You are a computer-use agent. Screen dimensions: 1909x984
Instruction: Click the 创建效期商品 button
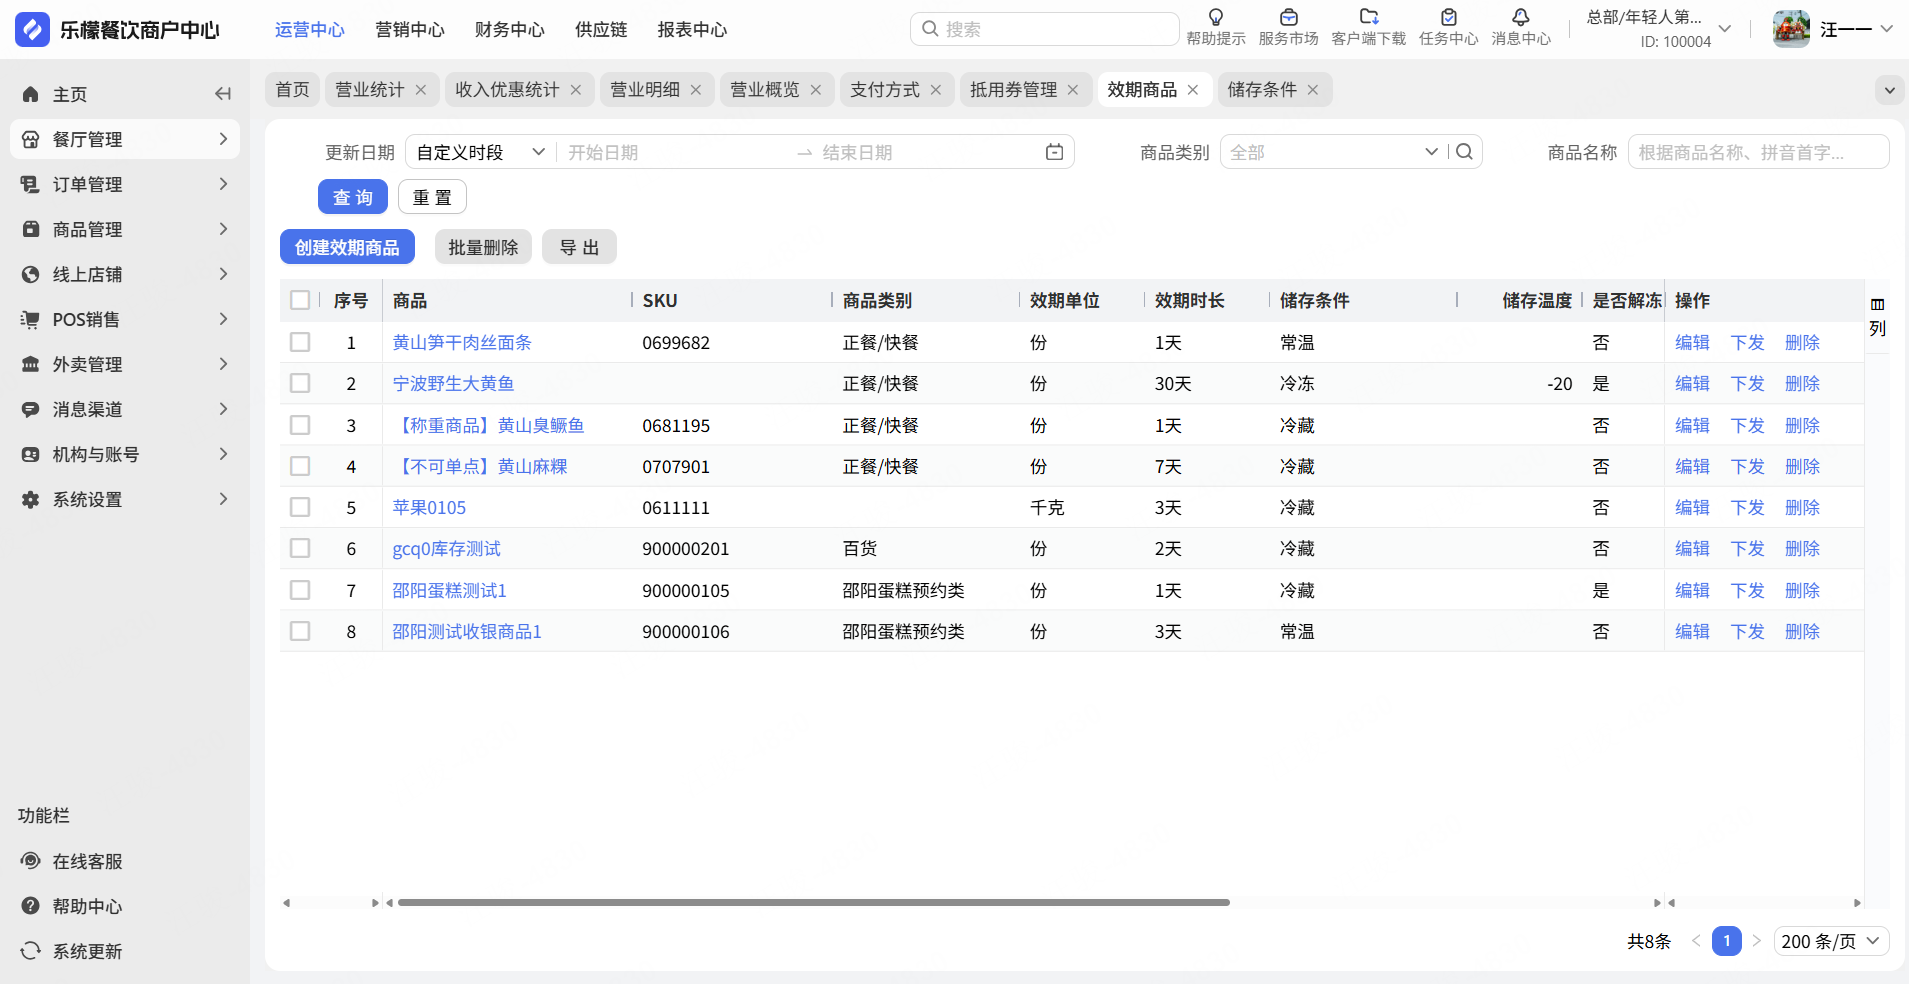pos(347,247)
